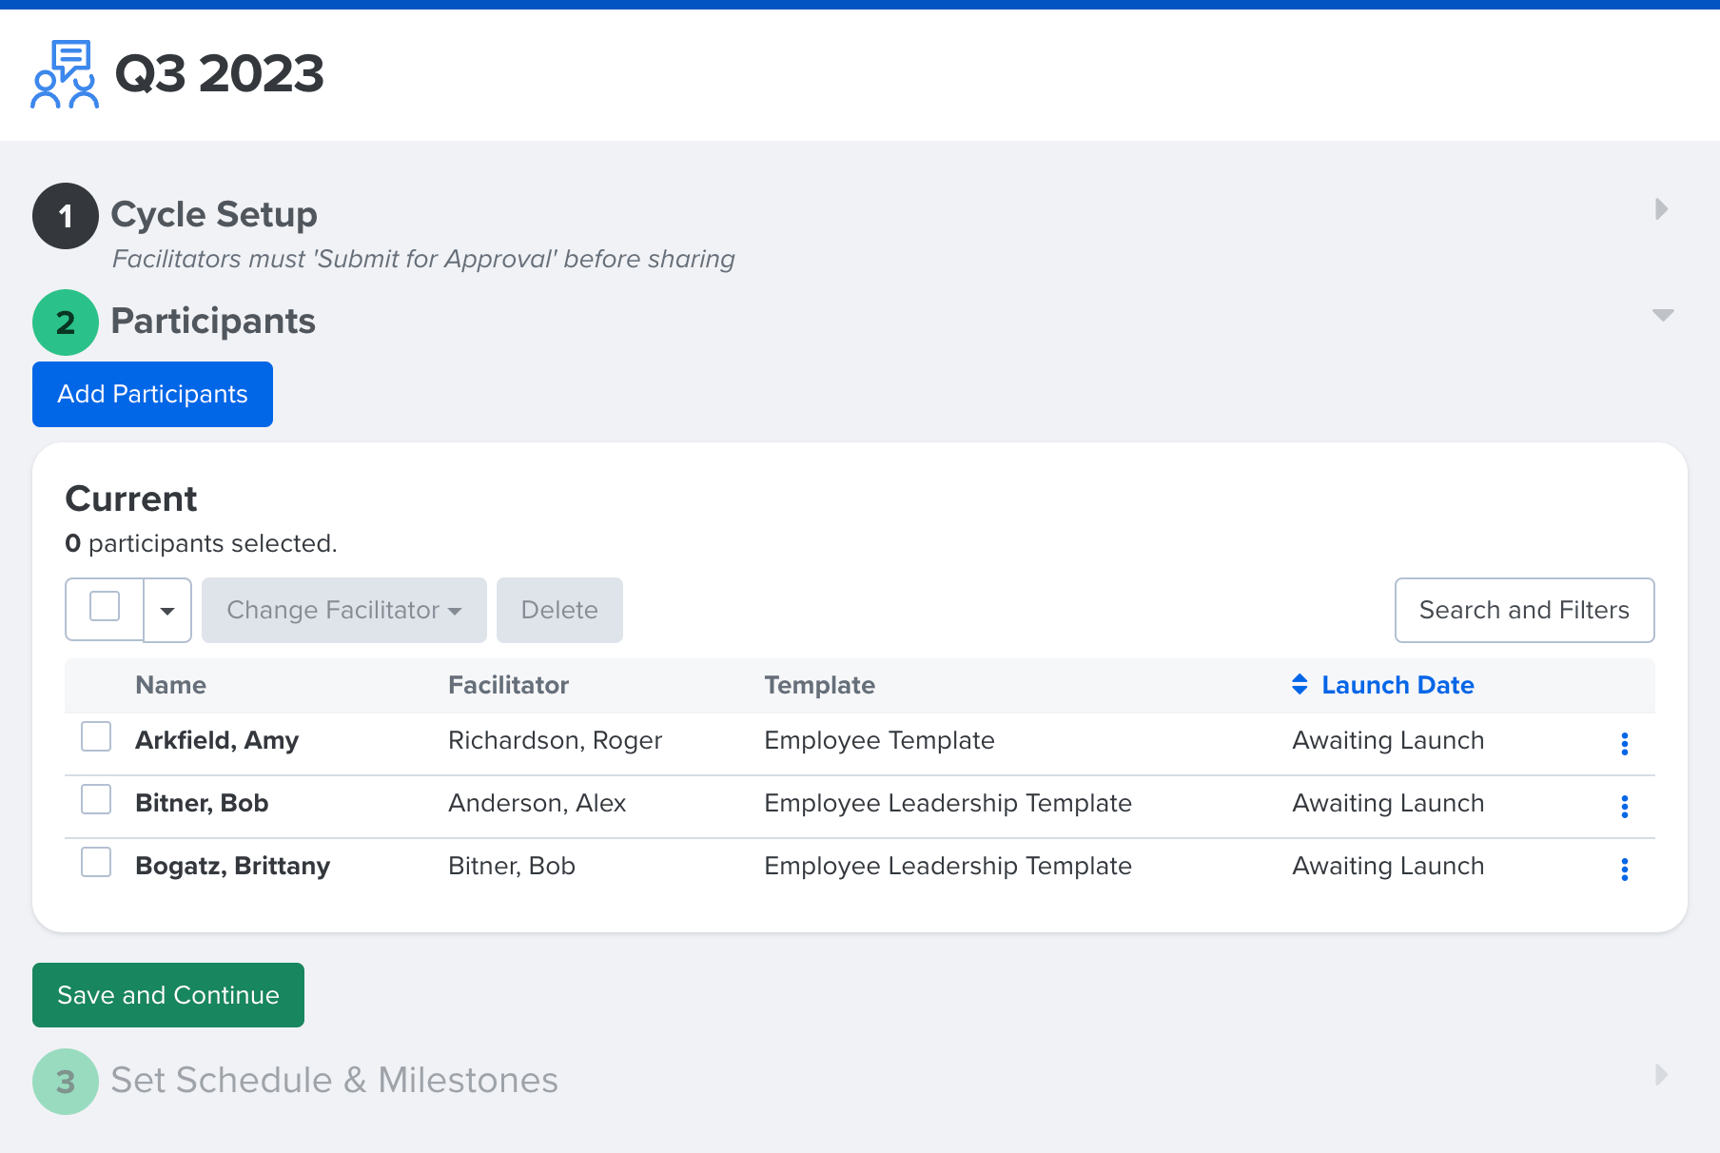1720x1153 pixels.
Task: Open actions menu for Bogatz, Brittany
Action: click(x=1626, y=869)
